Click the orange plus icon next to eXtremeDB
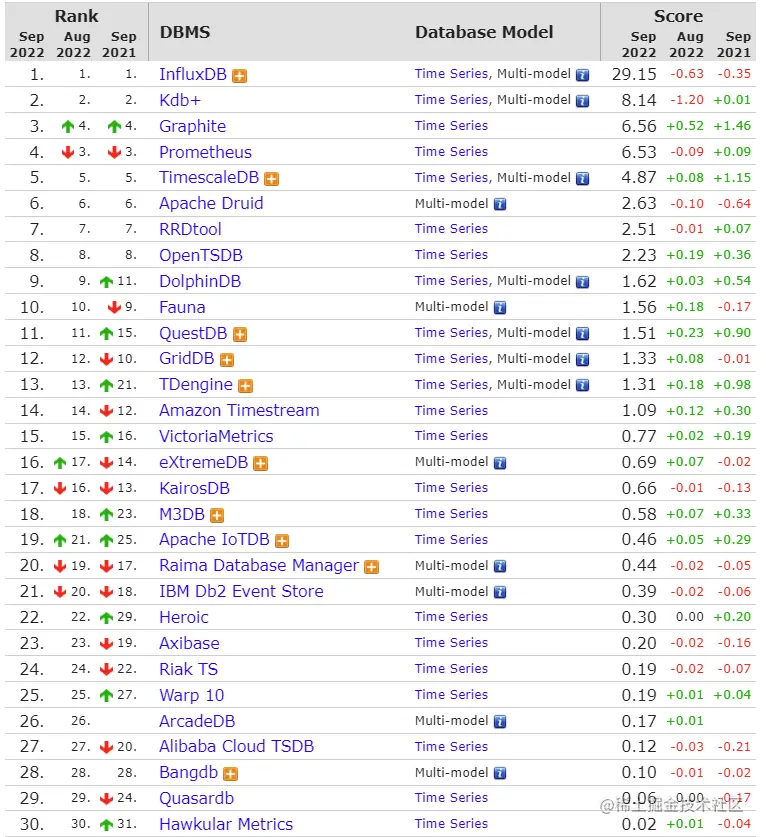This screenshot has width=766, height=837. (260, 463)
